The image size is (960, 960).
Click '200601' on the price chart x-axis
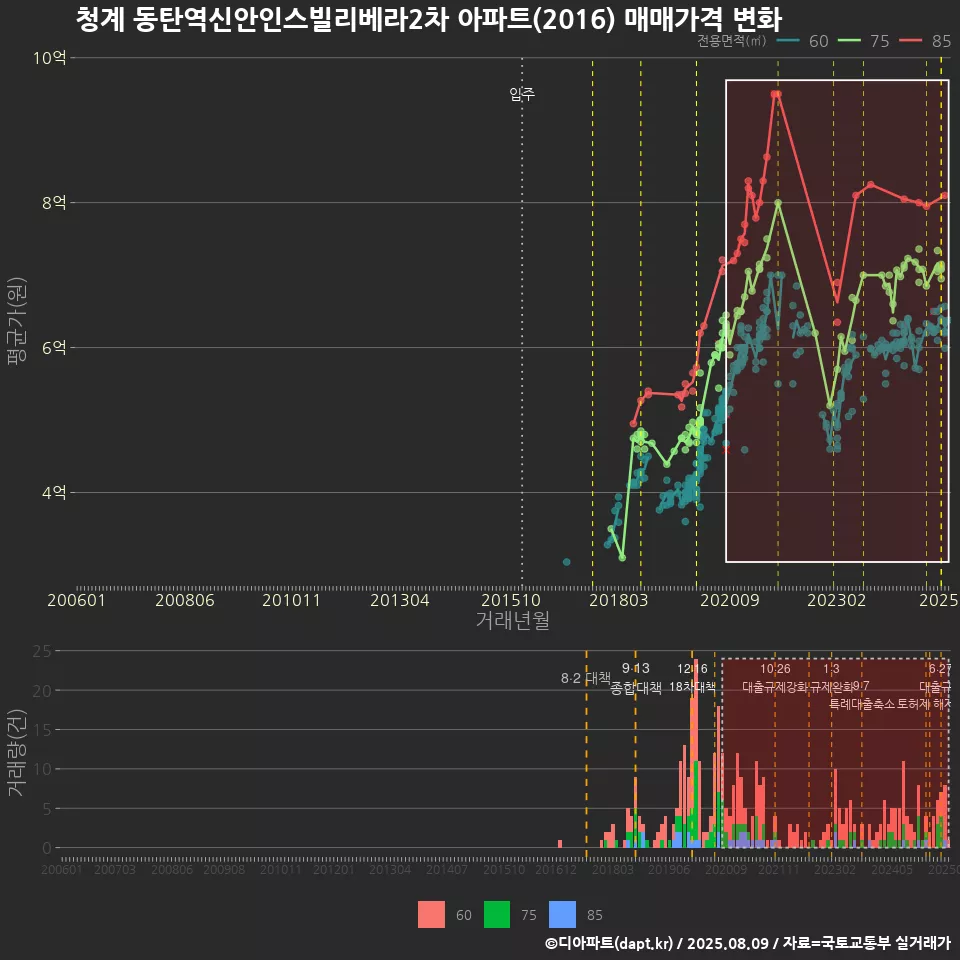[77, 600]
